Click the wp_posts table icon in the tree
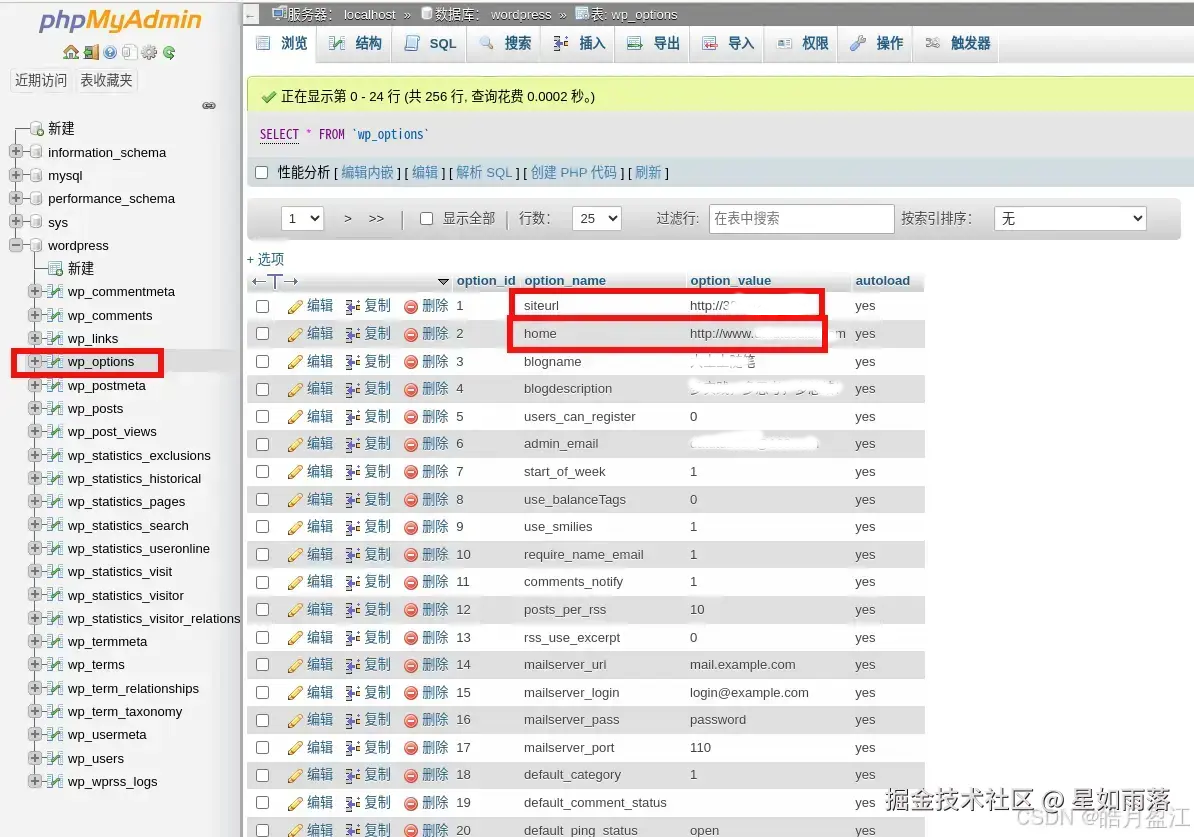Image resolution: width=1194 pixels, height=837 pixels. [x=55, y=408]
